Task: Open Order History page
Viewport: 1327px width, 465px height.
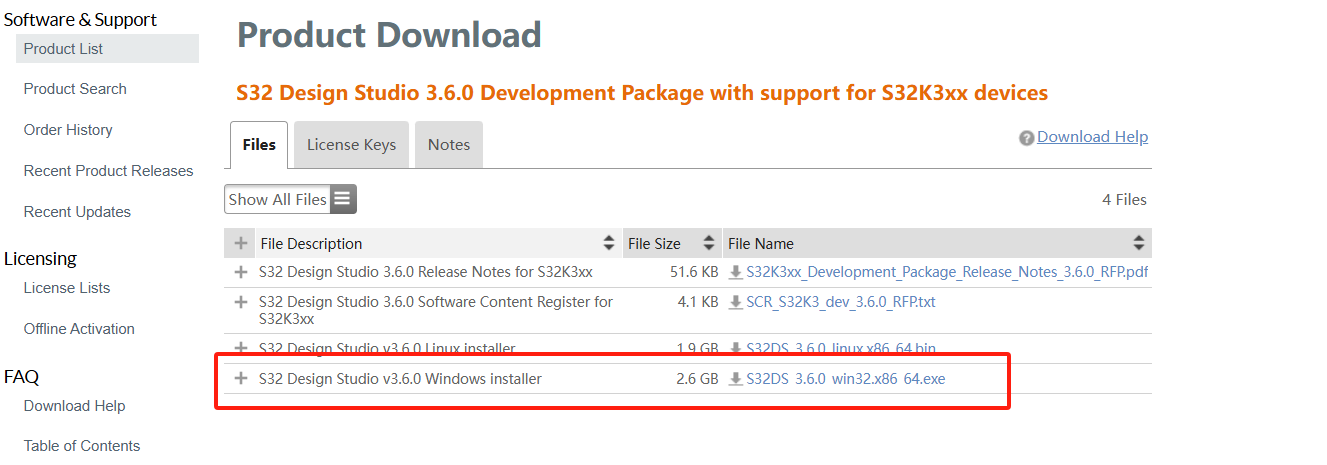Action: (x=68, y=130)
